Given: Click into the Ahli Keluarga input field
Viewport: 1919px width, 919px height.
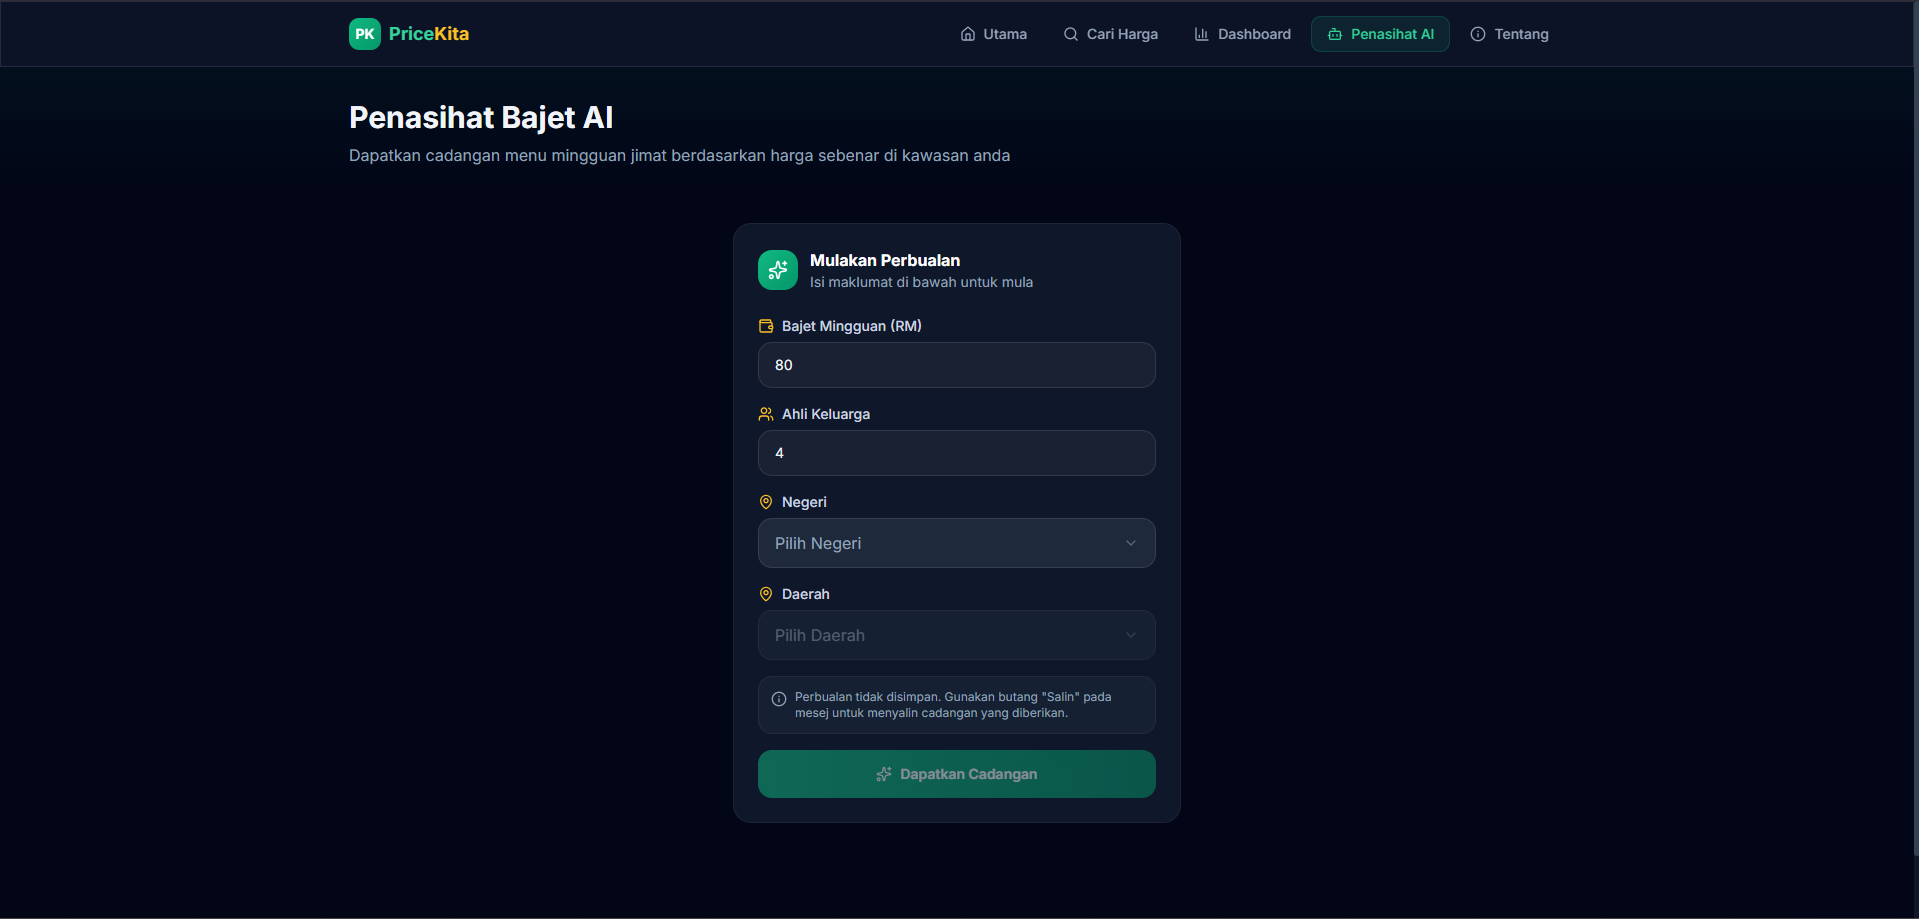Looking at the screenshot, I should 956,453.
